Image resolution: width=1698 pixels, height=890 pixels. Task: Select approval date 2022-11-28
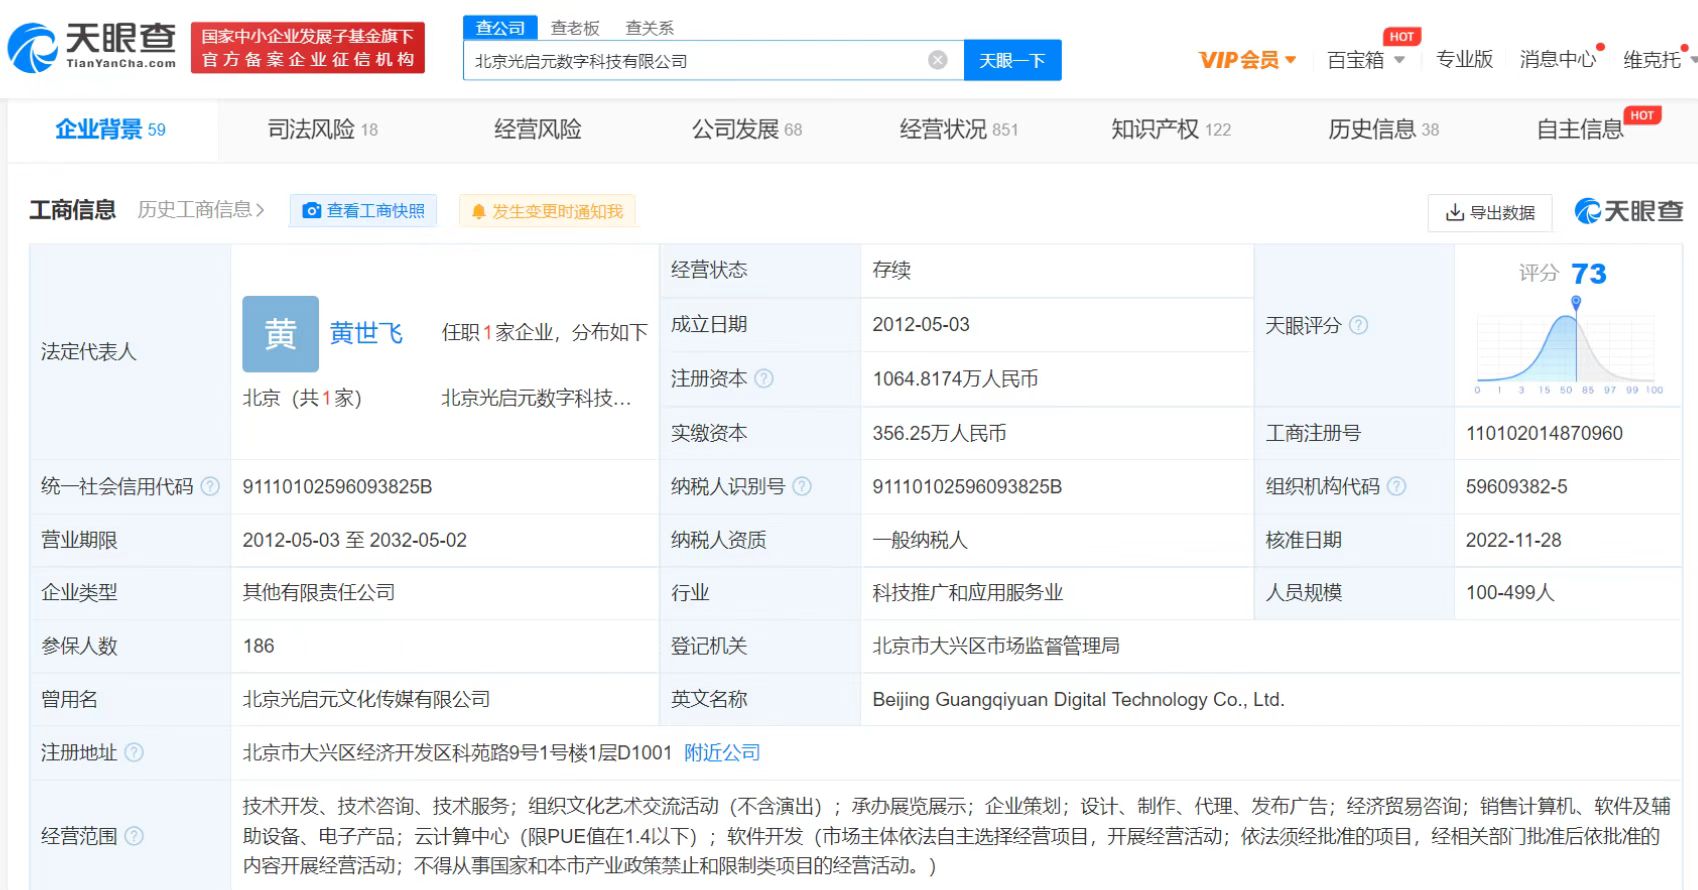(x=1513, y=540)
